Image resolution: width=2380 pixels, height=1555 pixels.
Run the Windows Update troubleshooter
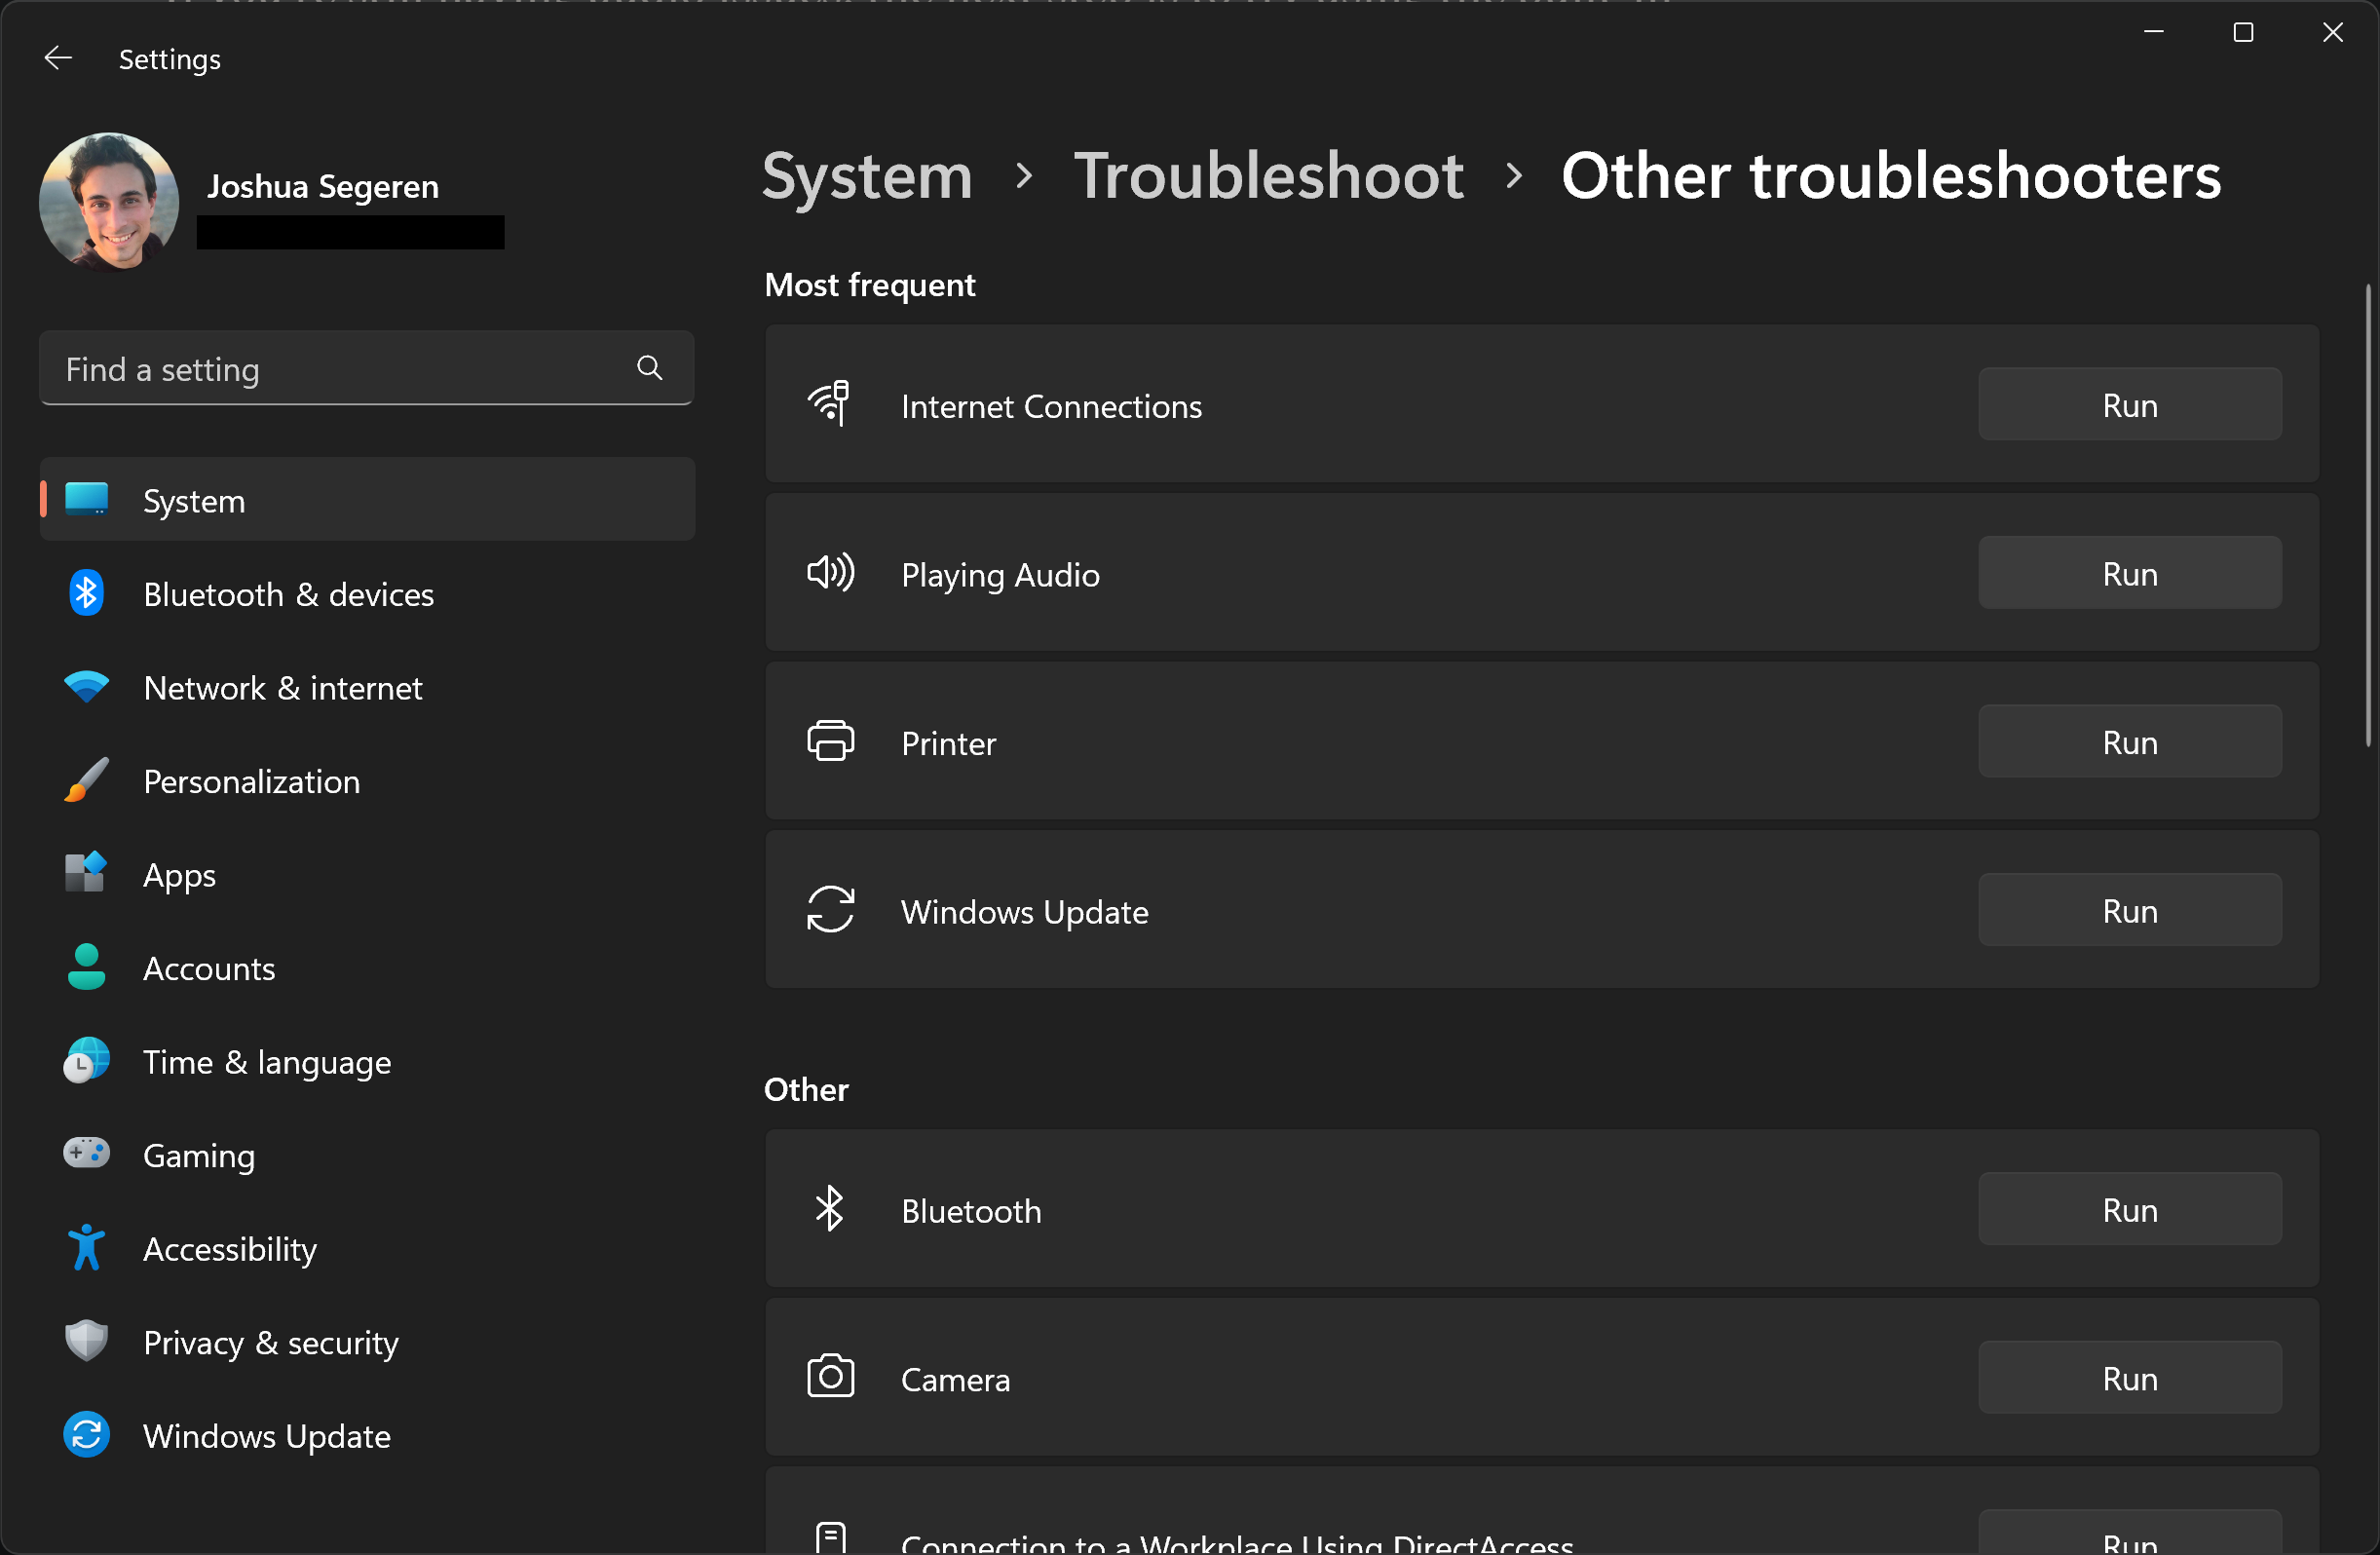coord(2129,910)
